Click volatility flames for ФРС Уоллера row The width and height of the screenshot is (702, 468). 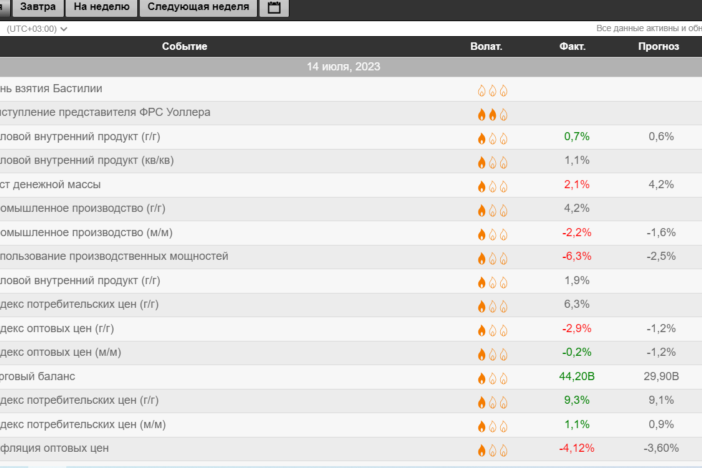[x=492, y=115]
